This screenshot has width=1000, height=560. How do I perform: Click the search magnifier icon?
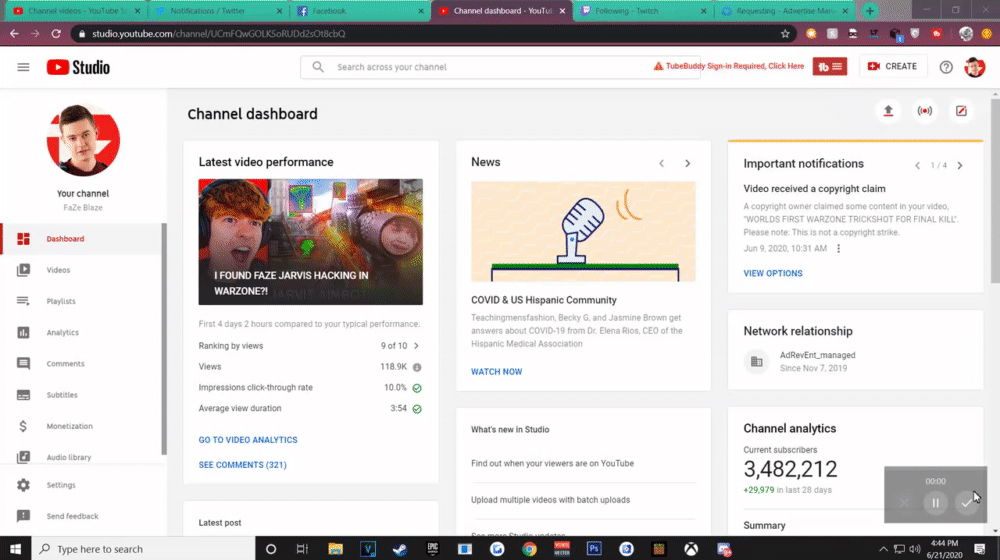(318, 66)
